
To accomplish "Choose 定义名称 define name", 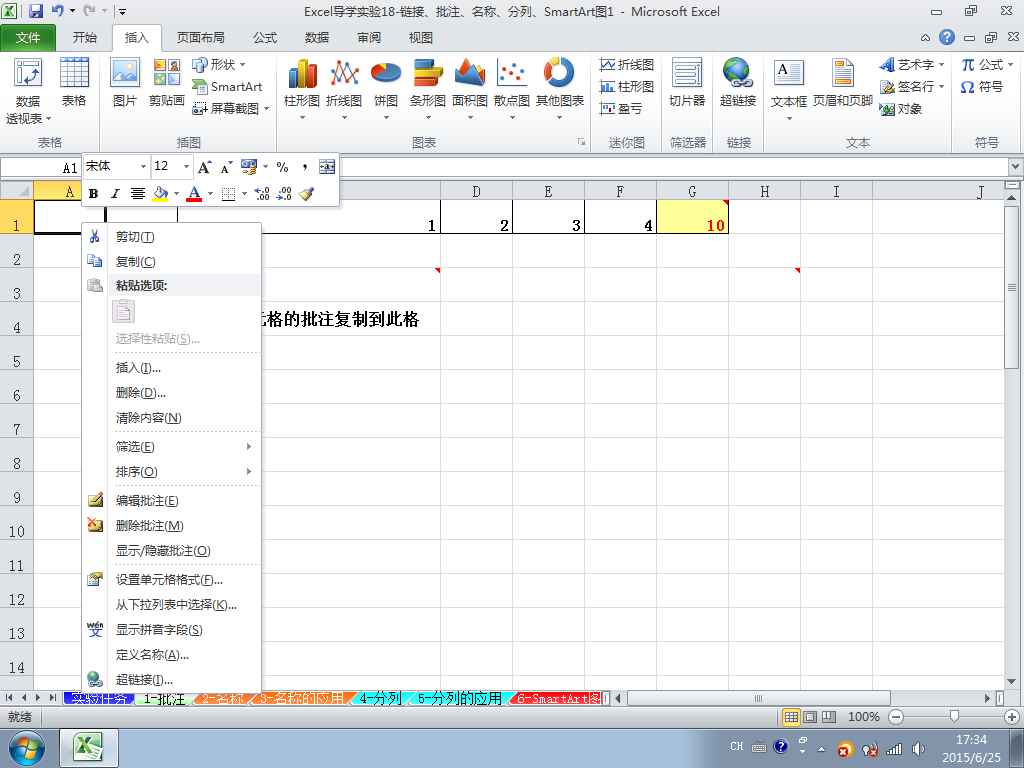I will [172, 654].
